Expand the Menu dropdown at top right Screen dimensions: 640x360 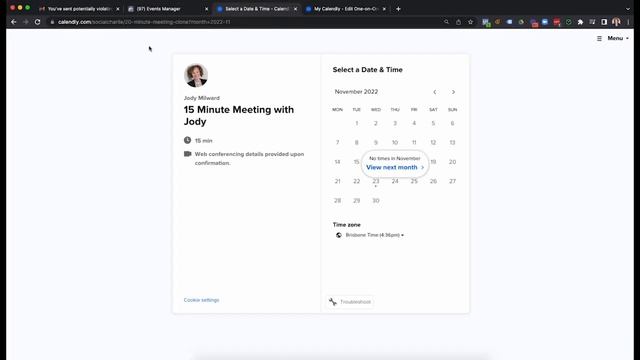pyautogui.click(x=618, y=38)
